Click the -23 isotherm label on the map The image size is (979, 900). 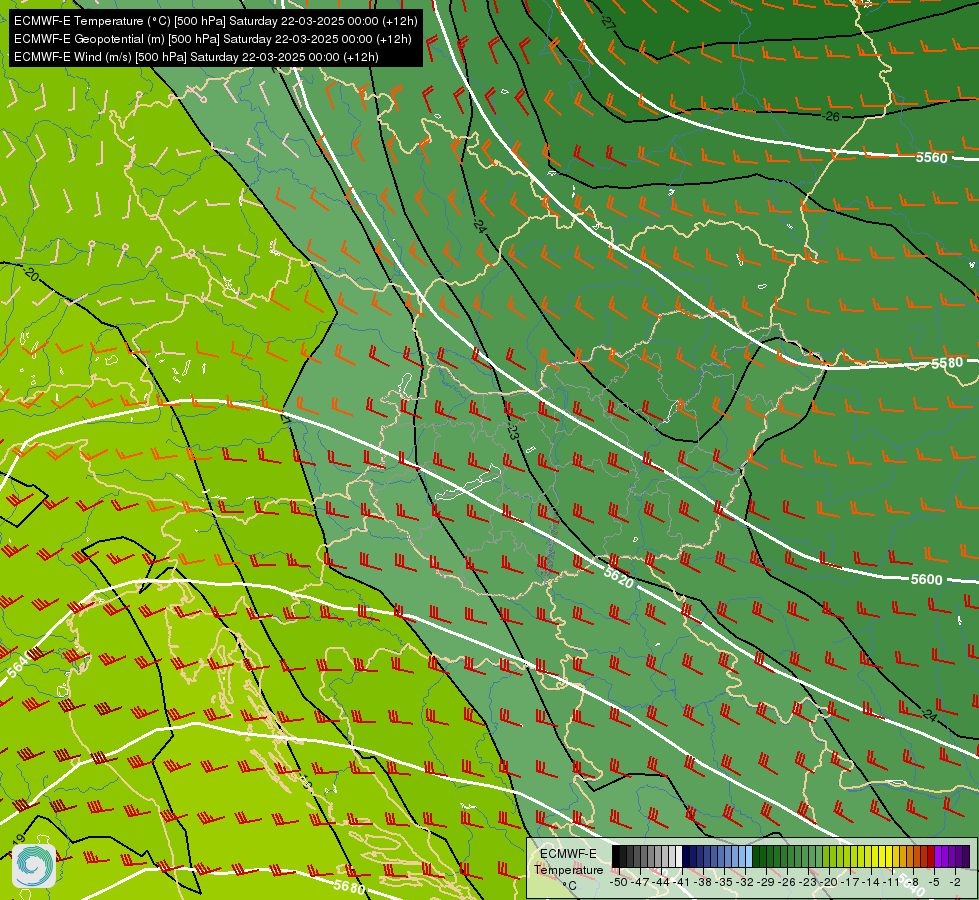coord(512,430)
